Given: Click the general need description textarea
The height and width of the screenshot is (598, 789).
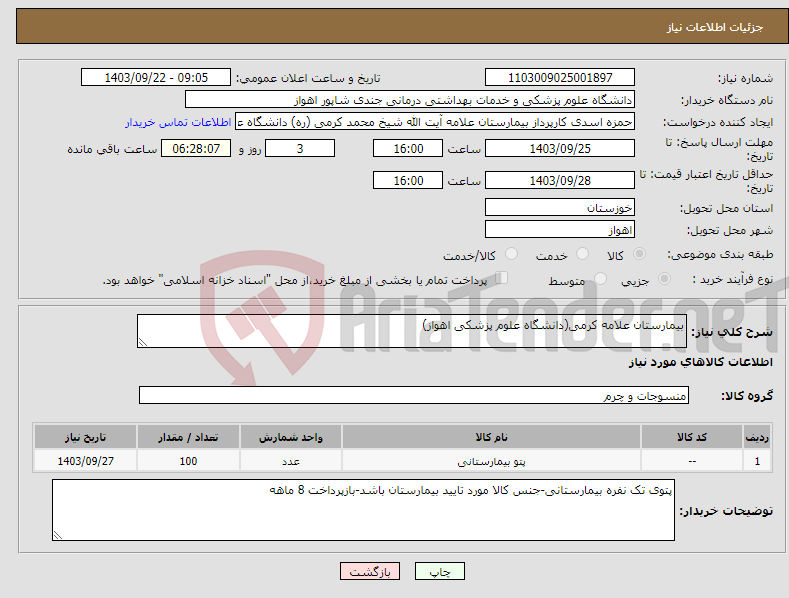Looking at the screenshot, I should [412, 331].
